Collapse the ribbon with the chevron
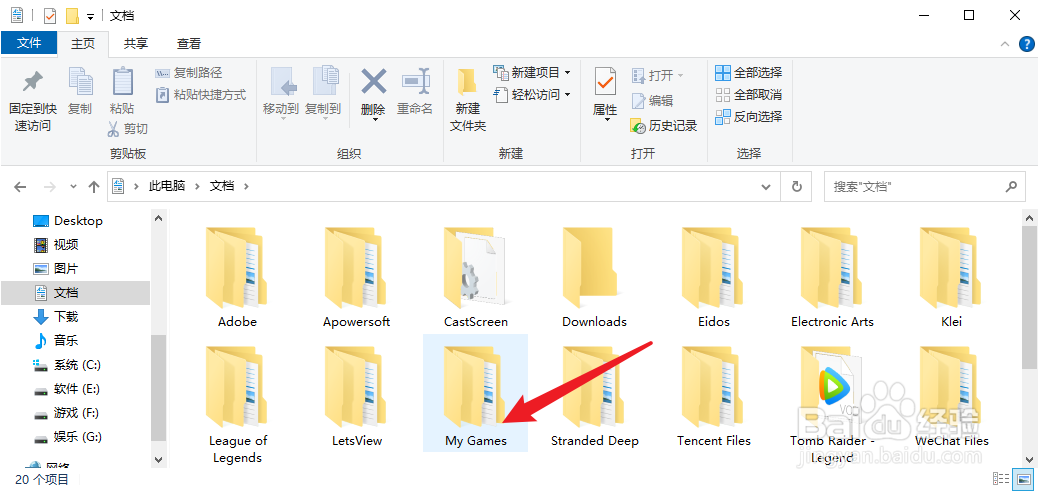Viewport: 1039px width, 492px height. click(1005, 44)
